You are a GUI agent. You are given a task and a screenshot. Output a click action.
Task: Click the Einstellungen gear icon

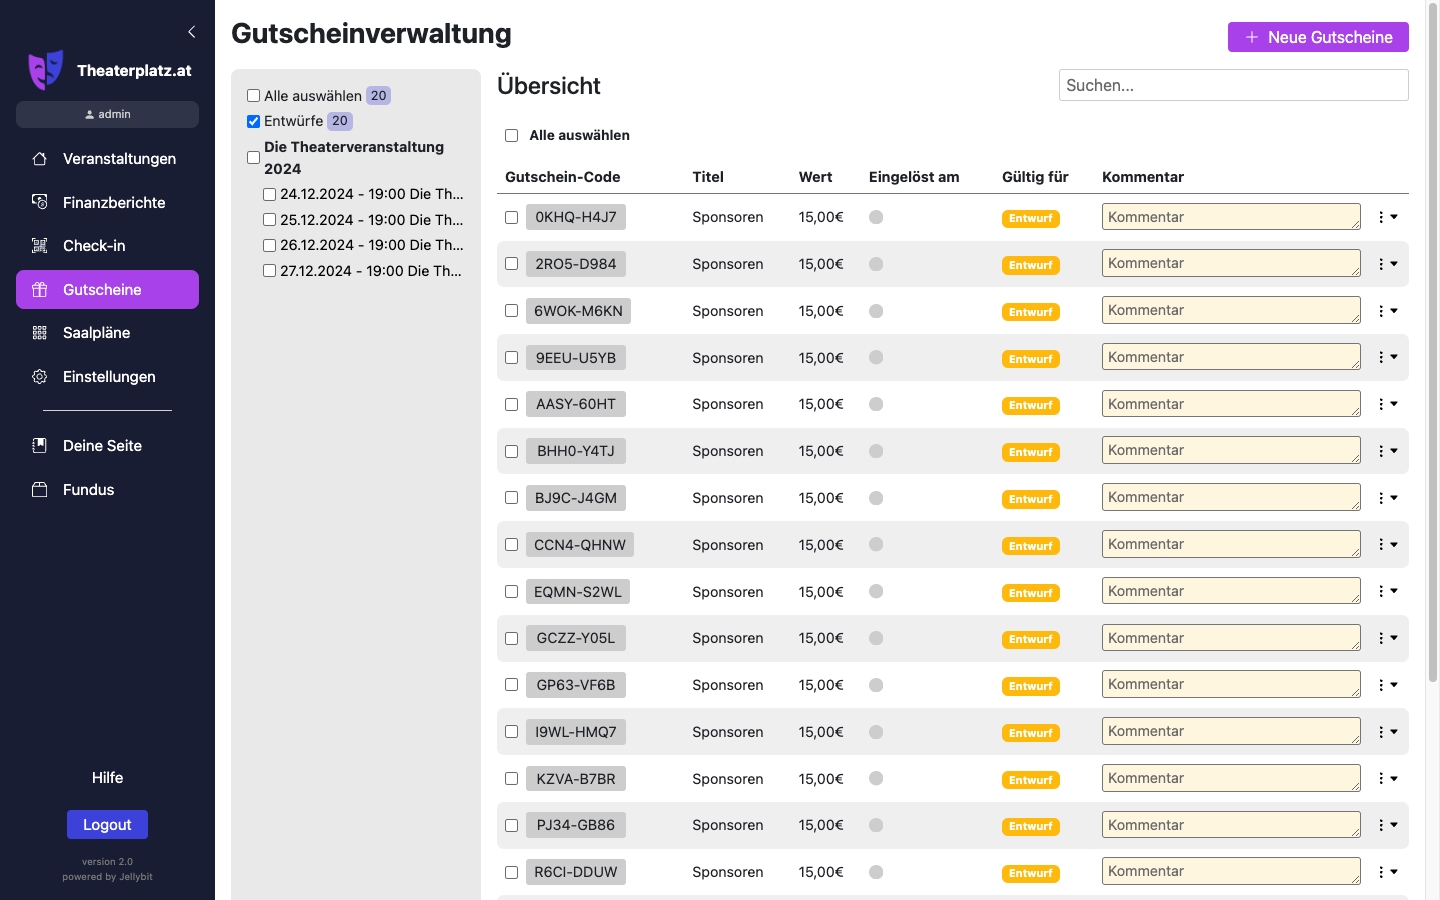pos(40,377)
